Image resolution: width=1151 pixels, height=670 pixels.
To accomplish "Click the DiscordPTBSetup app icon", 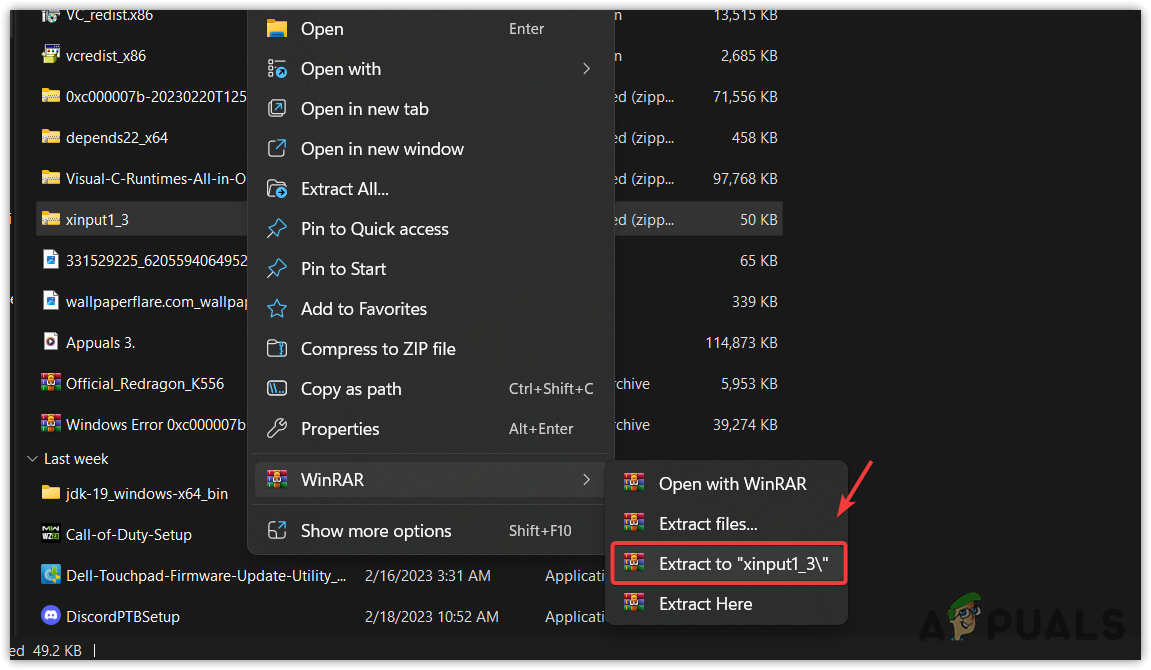I will [51, 616].
